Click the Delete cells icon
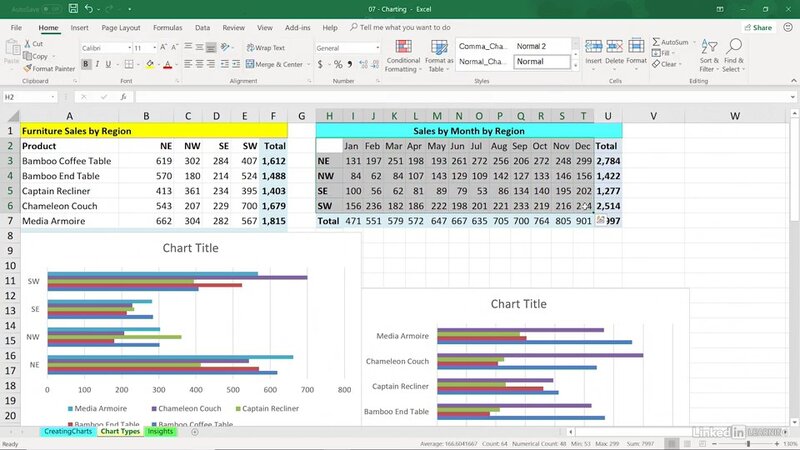800x450 pixels. click(615, 50)
